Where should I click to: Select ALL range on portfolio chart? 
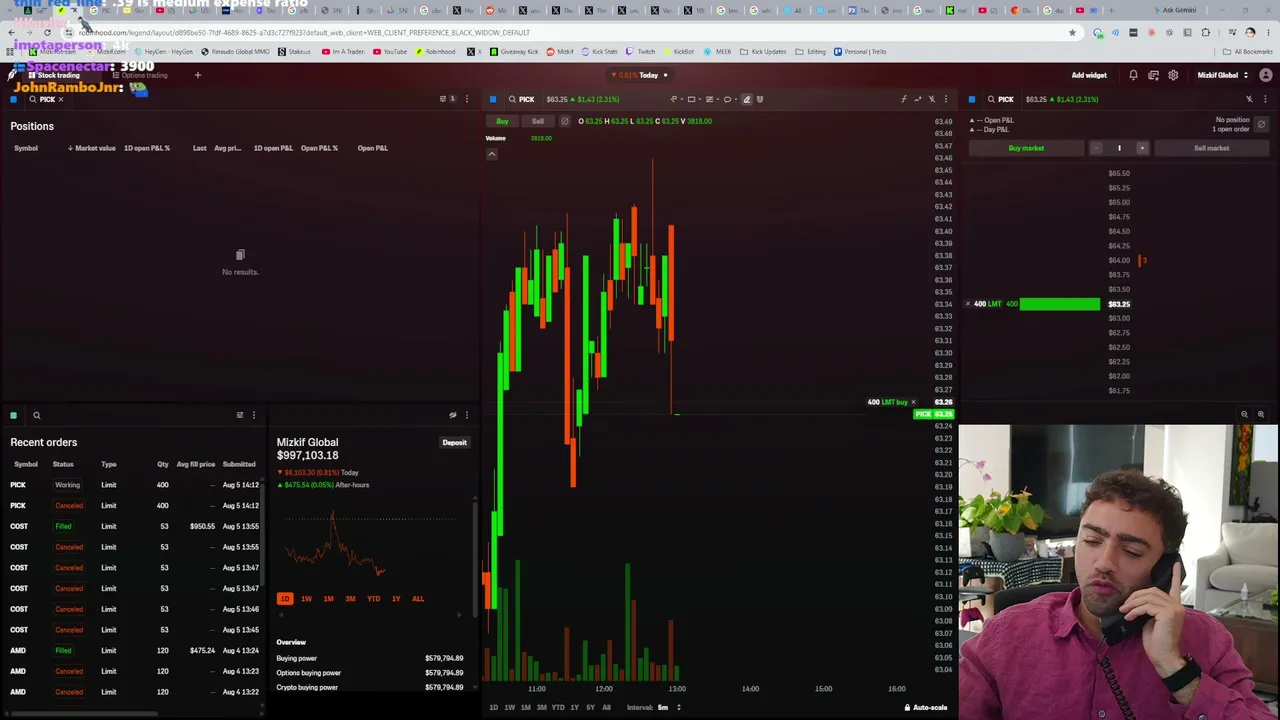click(418, 599)
